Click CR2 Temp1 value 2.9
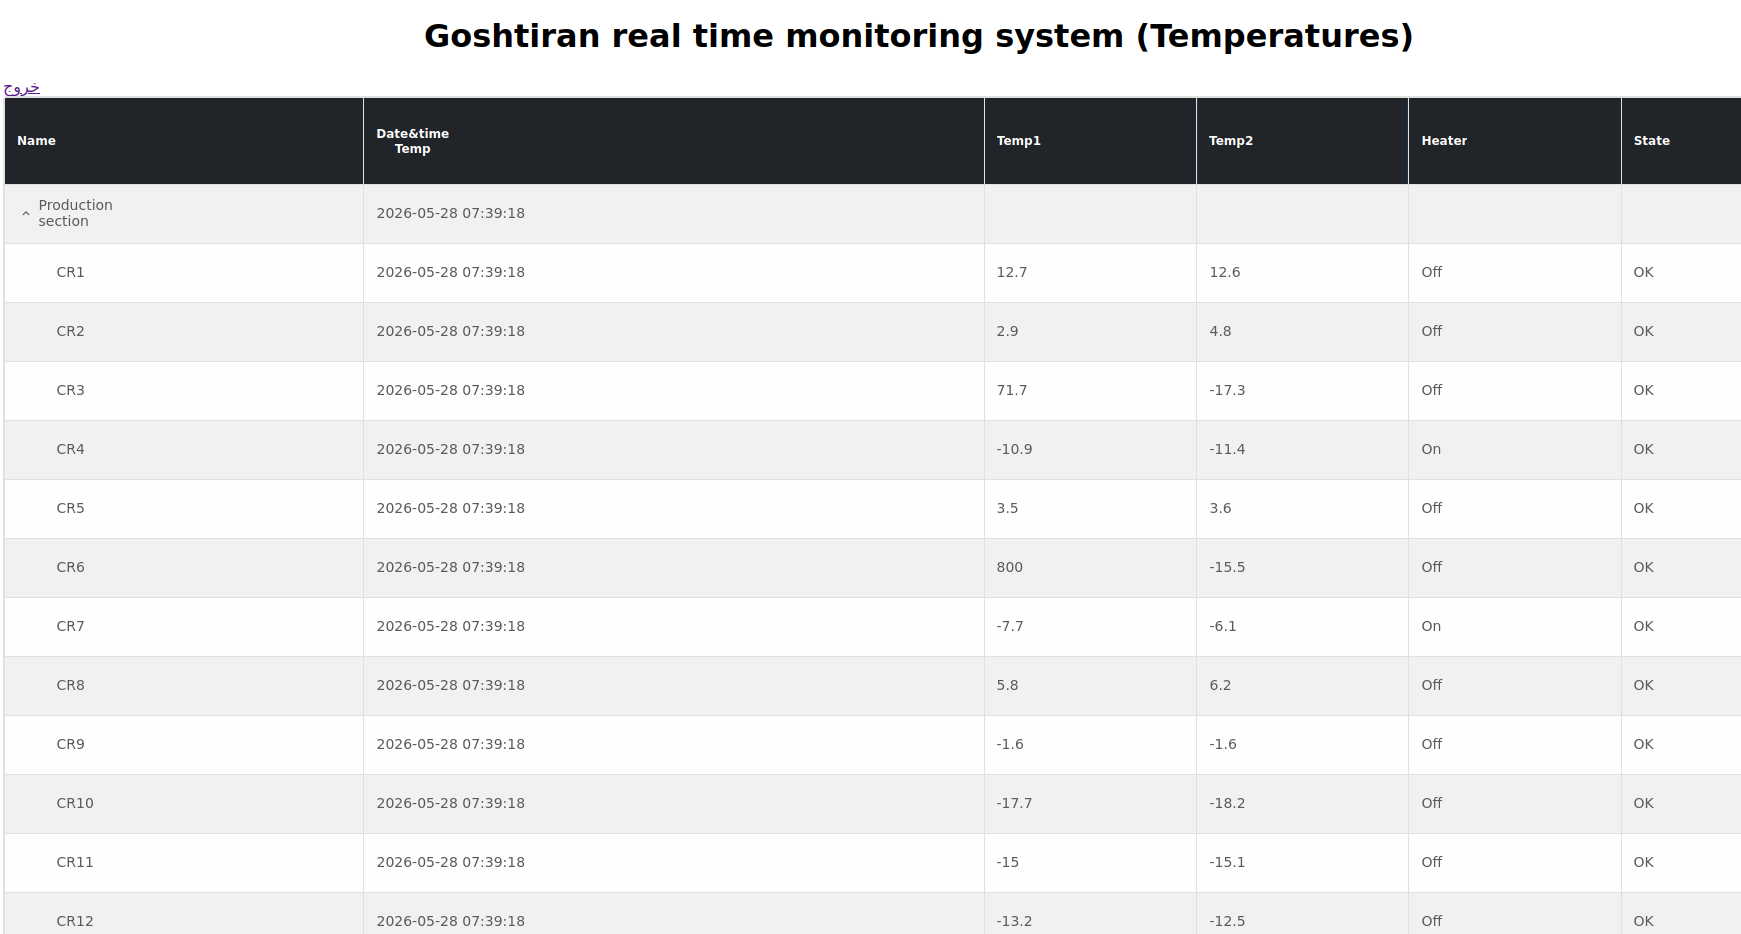 tap(1007, 331)
